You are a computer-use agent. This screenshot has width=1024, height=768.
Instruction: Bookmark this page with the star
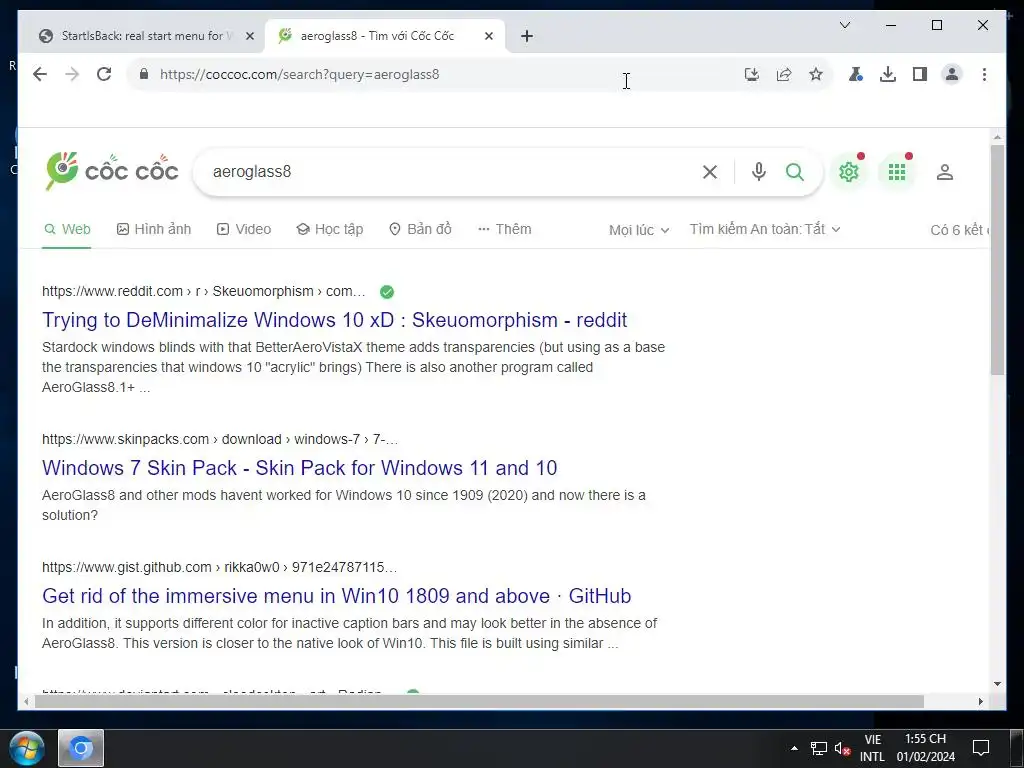(816, 74)
